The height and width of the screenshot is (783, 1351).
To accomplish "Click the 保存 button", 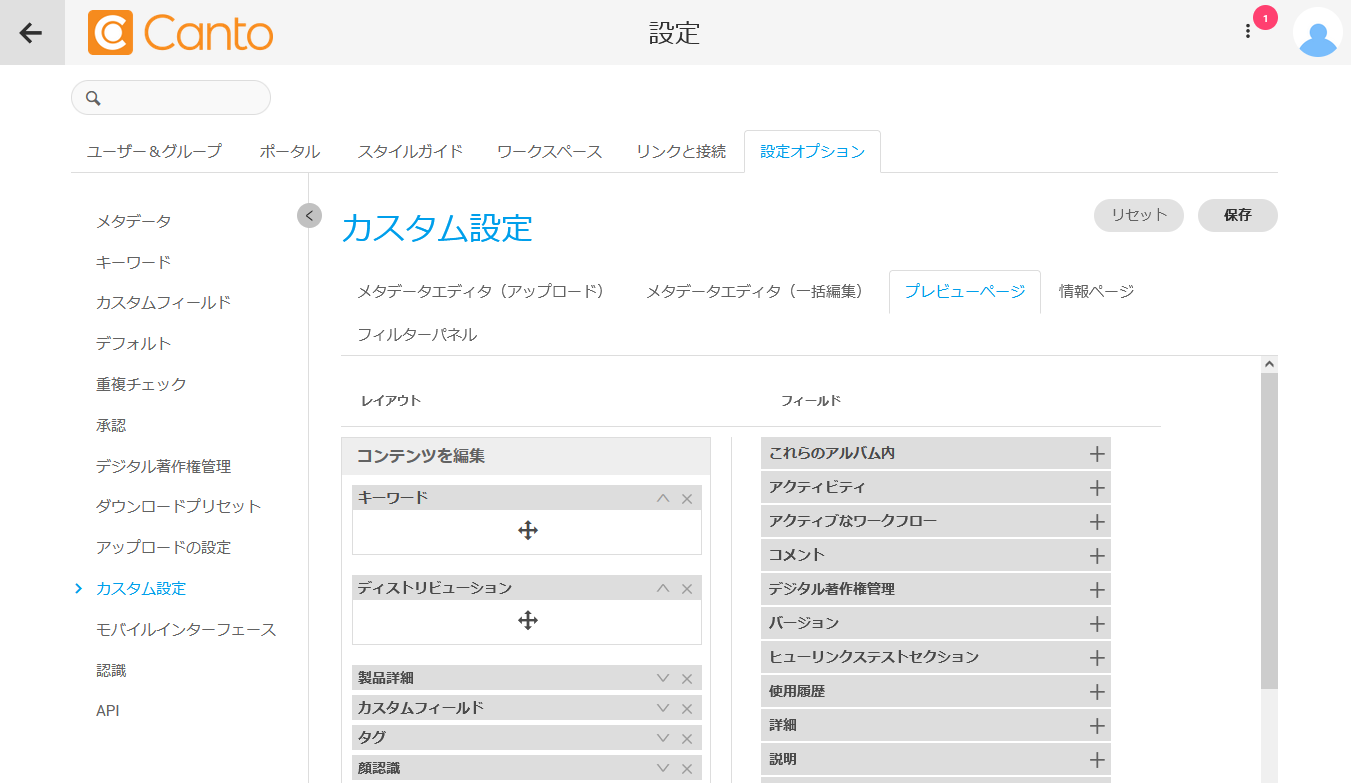I will tap(1237, 215).
